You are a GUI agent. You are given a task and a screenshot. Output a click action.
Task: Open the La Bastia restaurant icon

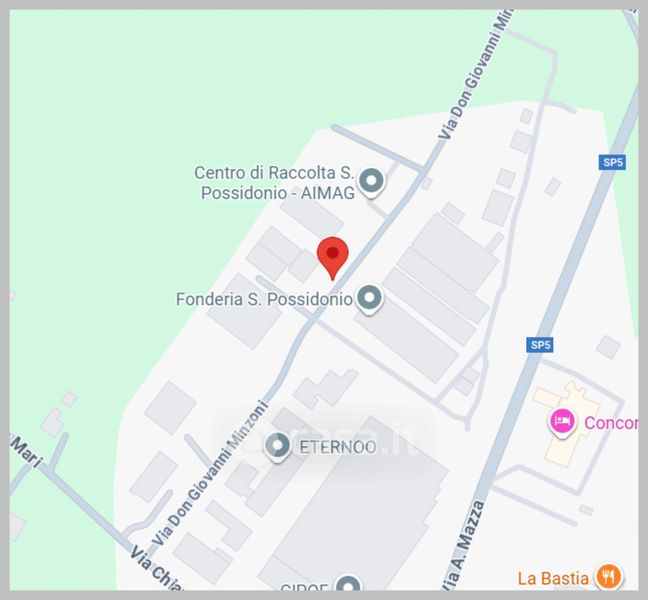click(x=608, y=576)
